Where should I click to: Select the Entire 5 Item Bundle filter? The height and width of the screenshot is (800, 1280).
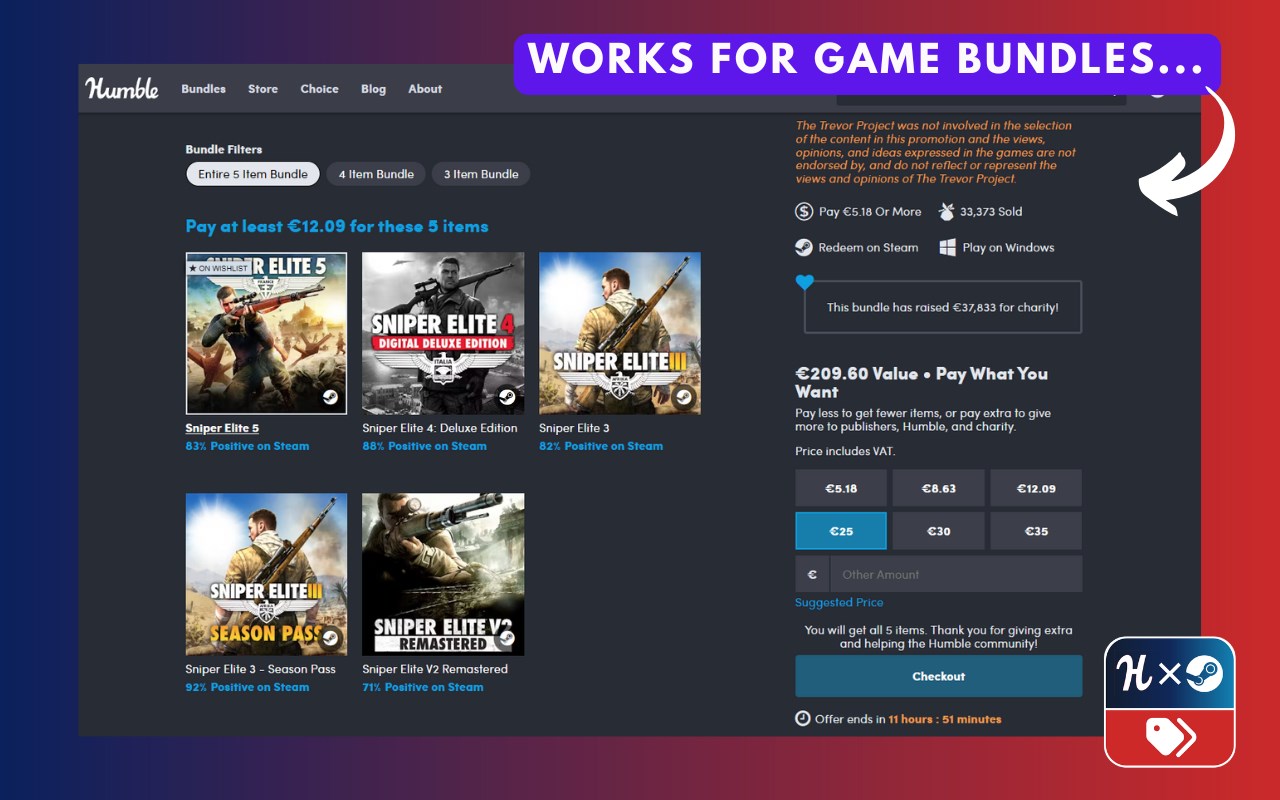(x=253, y=174)
